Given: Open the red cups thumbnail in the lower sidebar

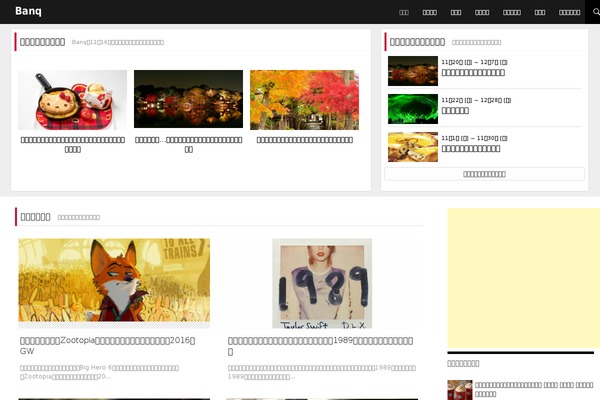Looking at the screenshot, I should [460, 390].
